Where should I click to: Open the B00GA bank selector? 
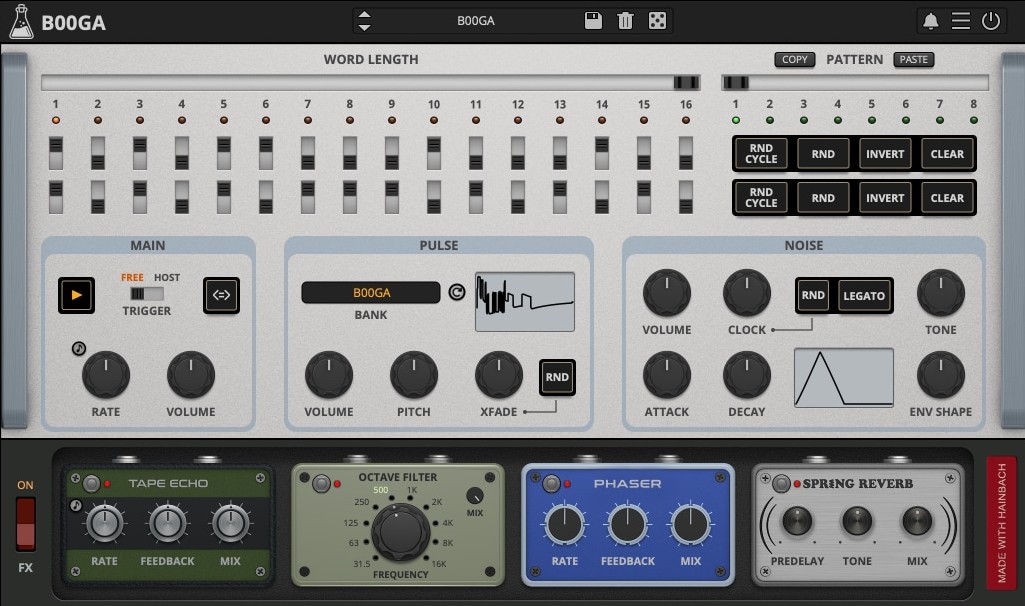pyautogui.click(x=371, y=293)
